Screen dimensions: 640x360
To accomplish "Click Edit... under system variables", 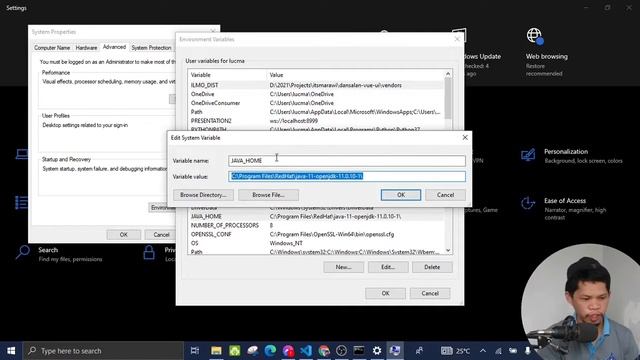I will pyautogui.click(x=388, y=267).
